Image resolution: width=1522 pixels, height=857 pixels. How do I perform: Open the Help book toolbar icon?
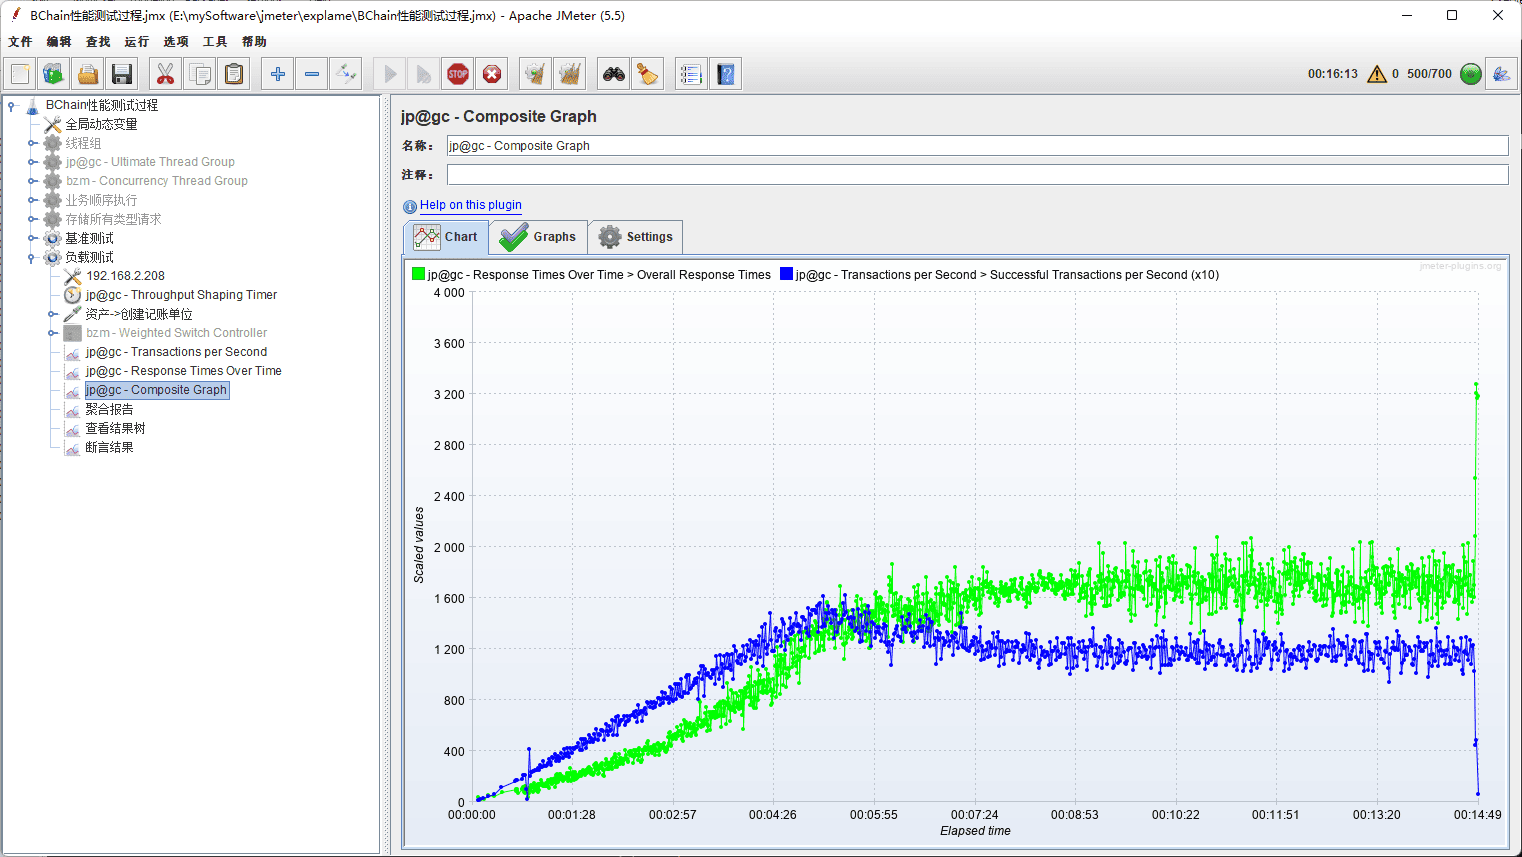[x=726, y=74]
